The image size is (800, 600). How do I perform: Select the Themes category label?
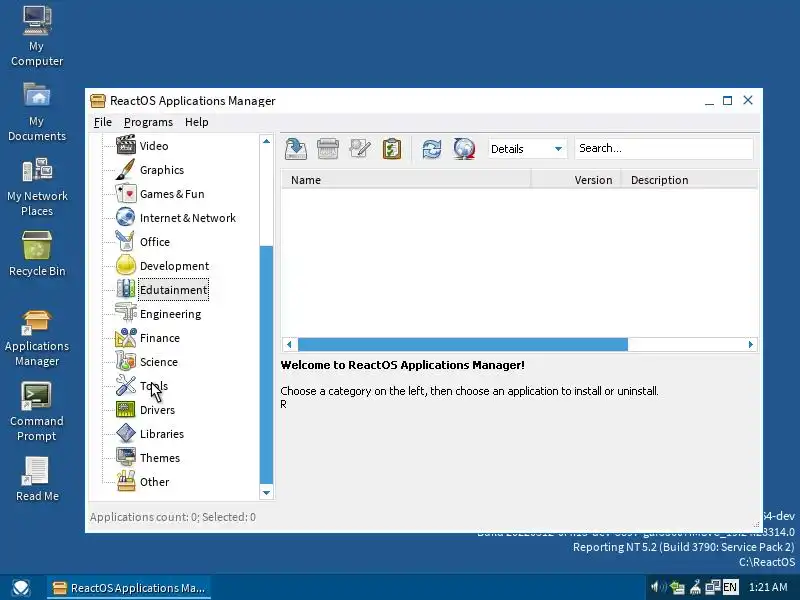pyautogui.click(x=160, y=458)
